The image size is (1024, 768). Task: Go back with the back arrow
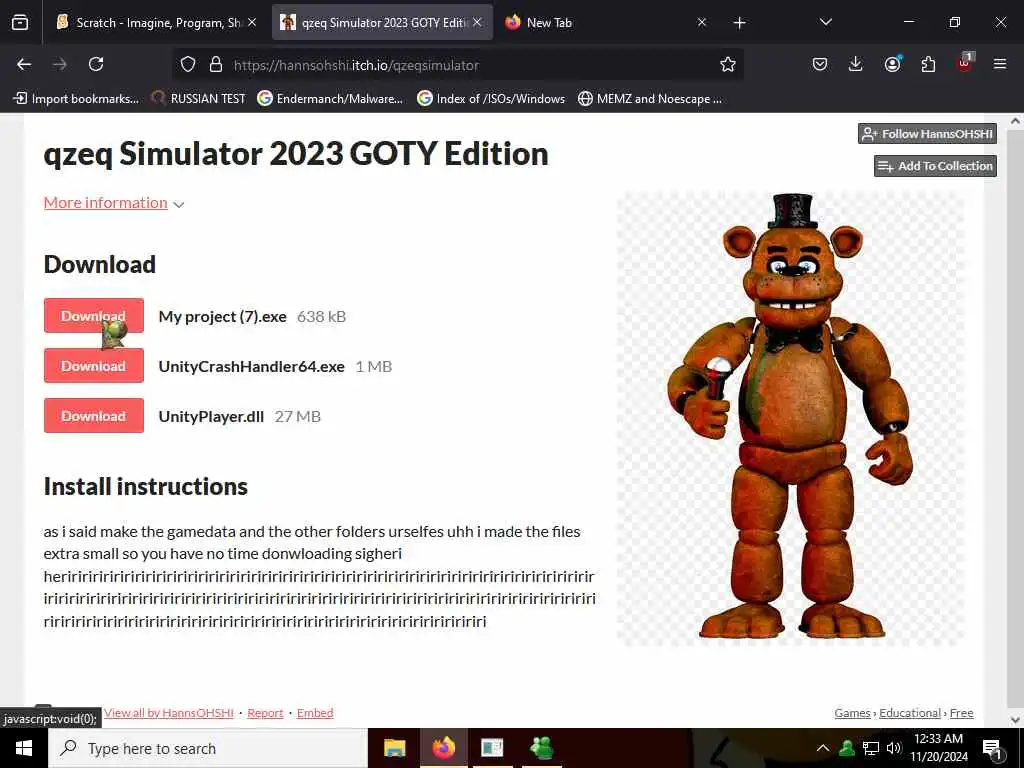click(24, 64)
